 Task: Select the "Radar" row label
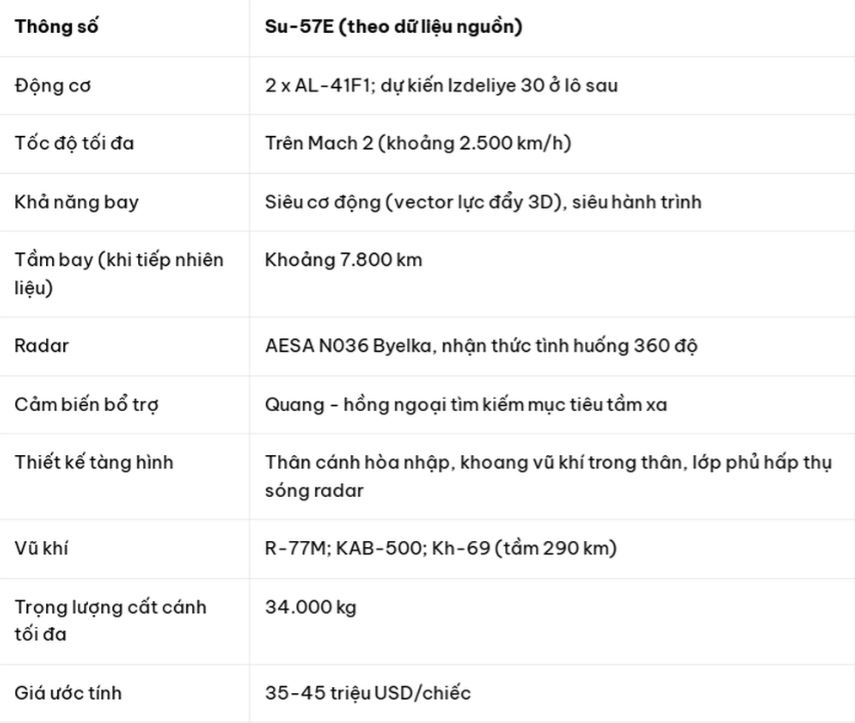[x=42, y=346]
